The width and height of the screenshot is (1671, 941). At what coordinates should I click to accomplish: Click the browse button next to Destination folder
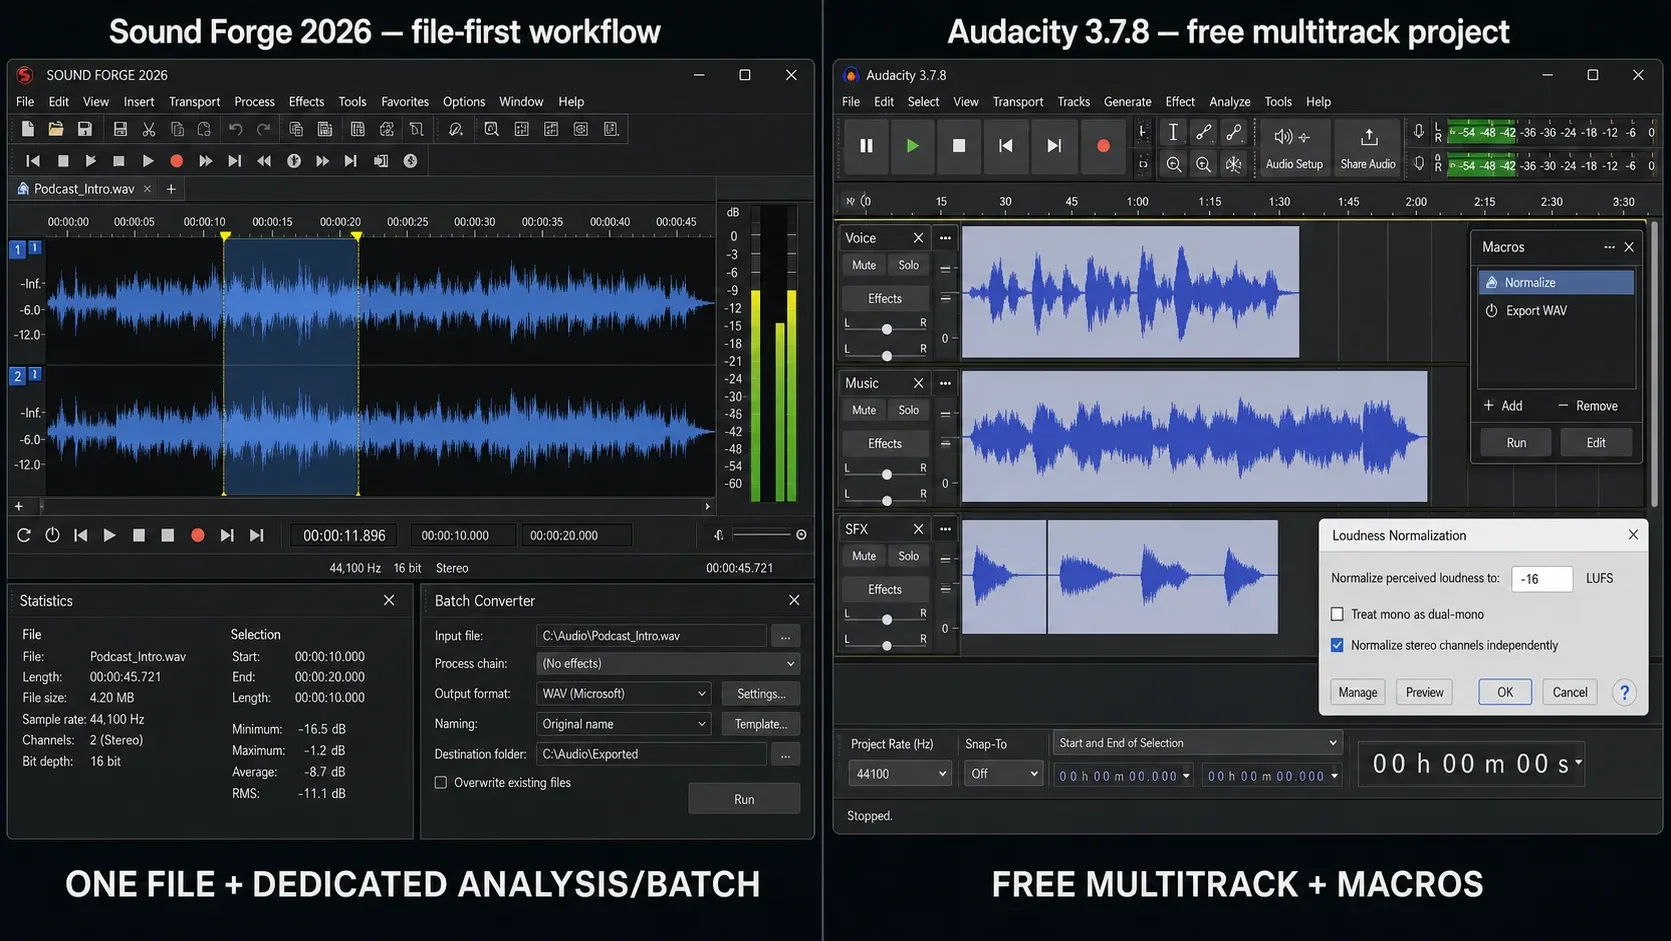(785, 754)
